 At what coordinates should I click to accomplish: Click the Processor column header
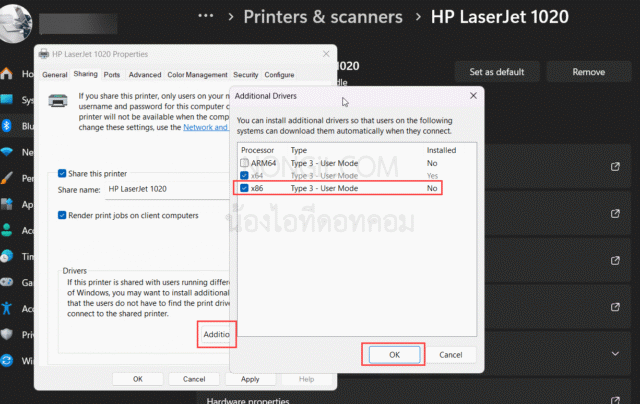click(257, 150)
